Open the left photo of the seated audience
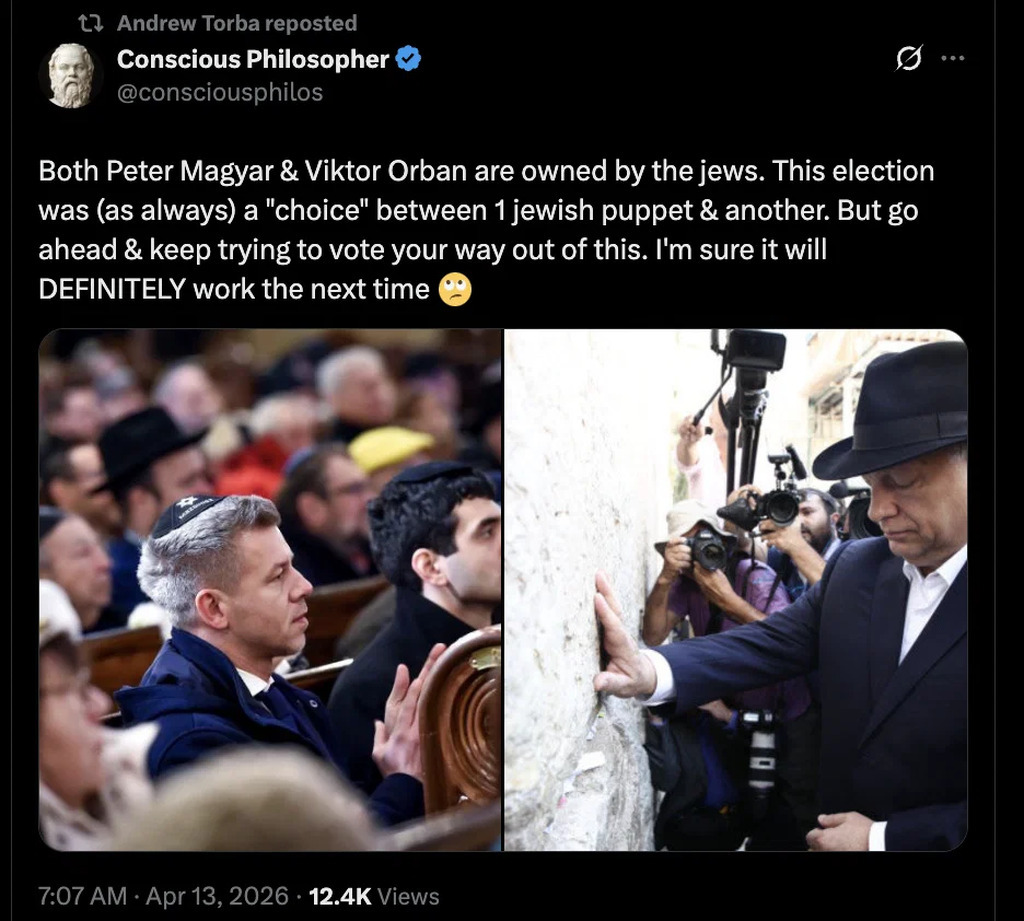 [270, 590]
